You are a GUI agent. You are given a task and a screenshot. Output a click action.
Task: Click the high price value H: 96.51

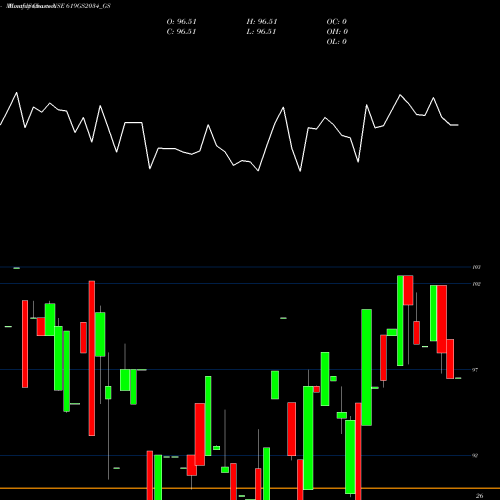262,22
